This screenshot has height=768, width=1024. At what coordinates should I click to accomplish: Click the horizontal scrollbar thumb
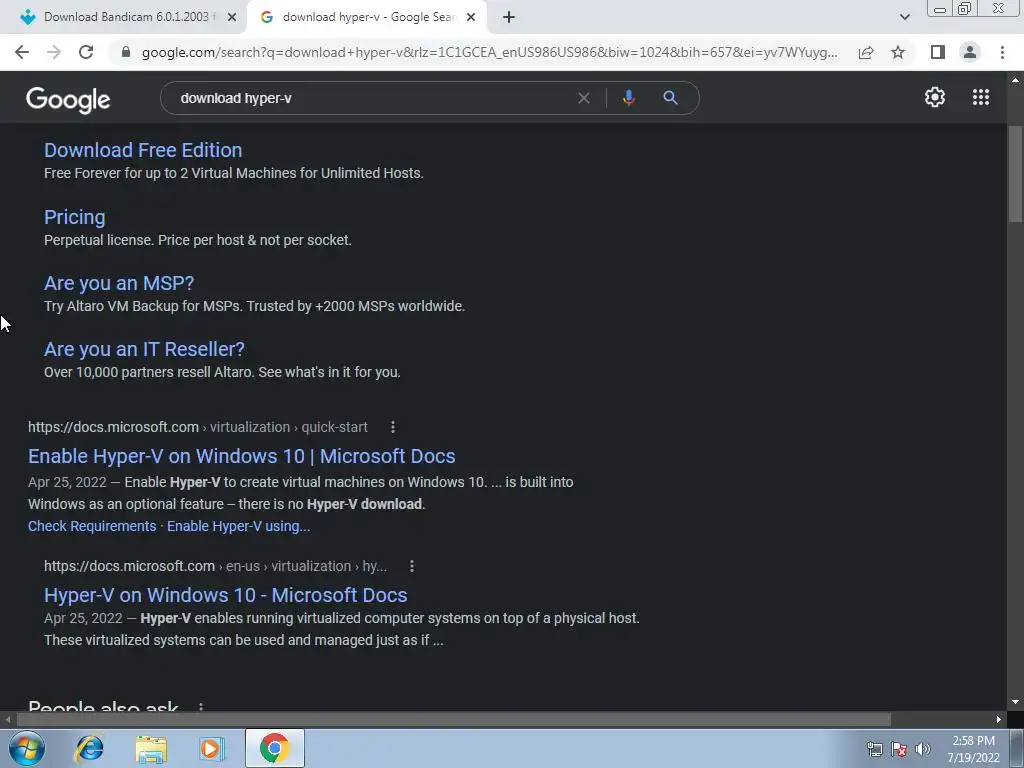pyautogui.click(x=454, y=719)
